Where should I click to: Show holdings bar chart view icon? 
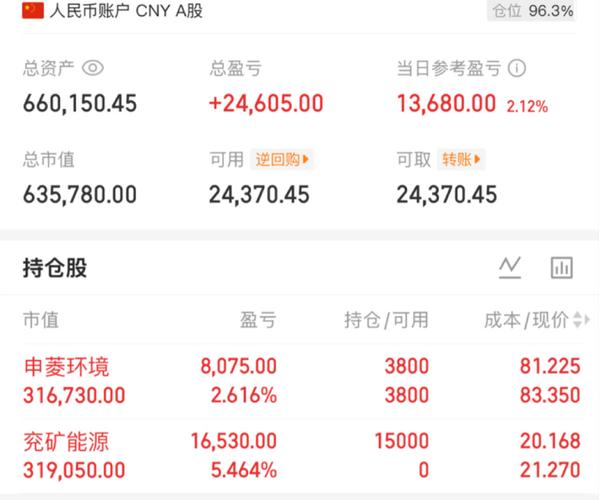coord(562,267)
